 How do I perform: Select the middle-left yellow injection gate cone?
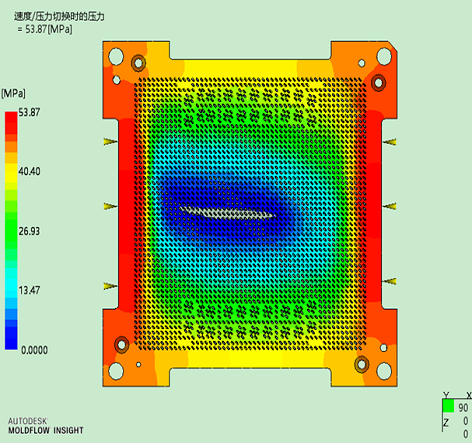point(110,207)
